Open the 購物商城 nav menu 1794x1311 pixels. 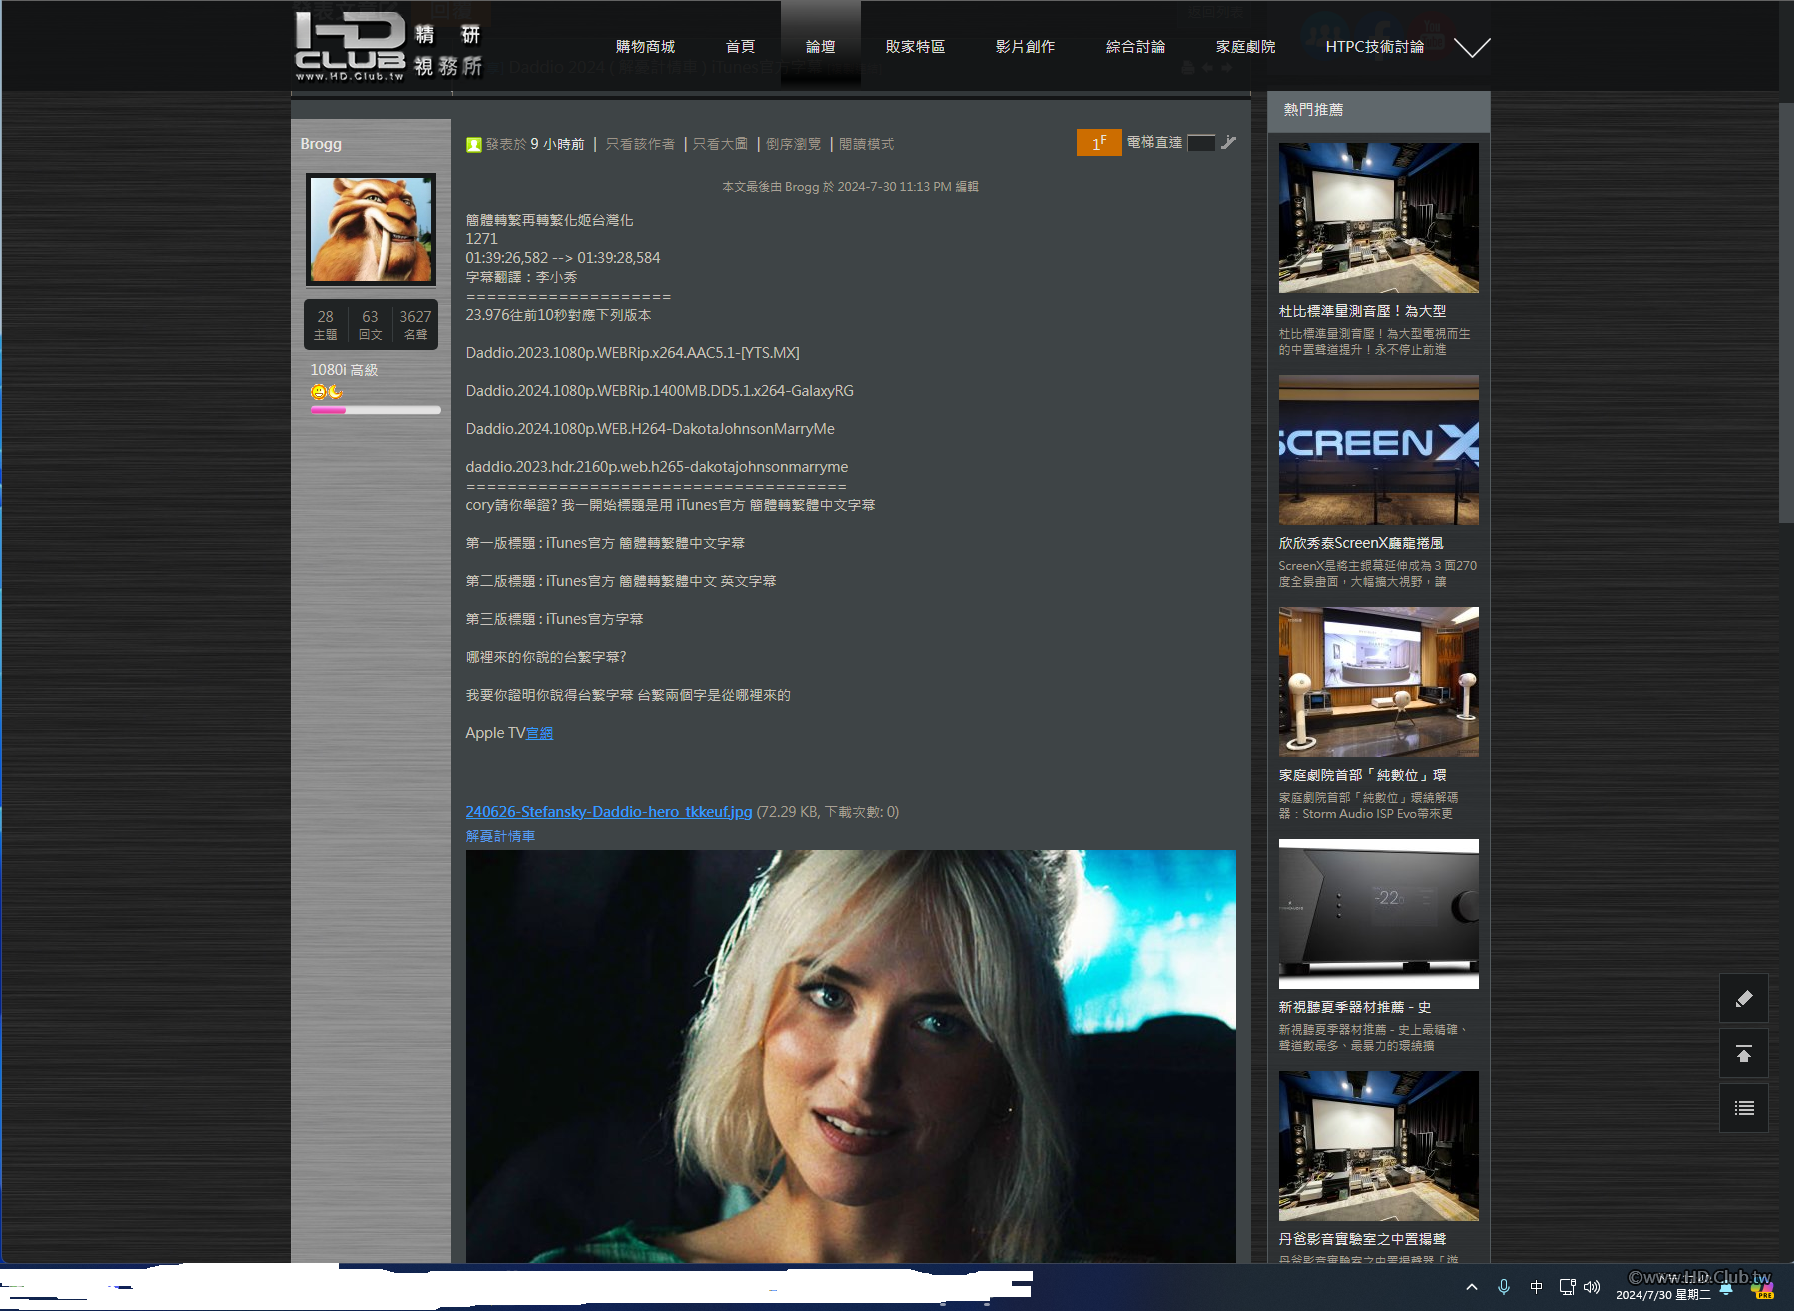coord(645,47)
